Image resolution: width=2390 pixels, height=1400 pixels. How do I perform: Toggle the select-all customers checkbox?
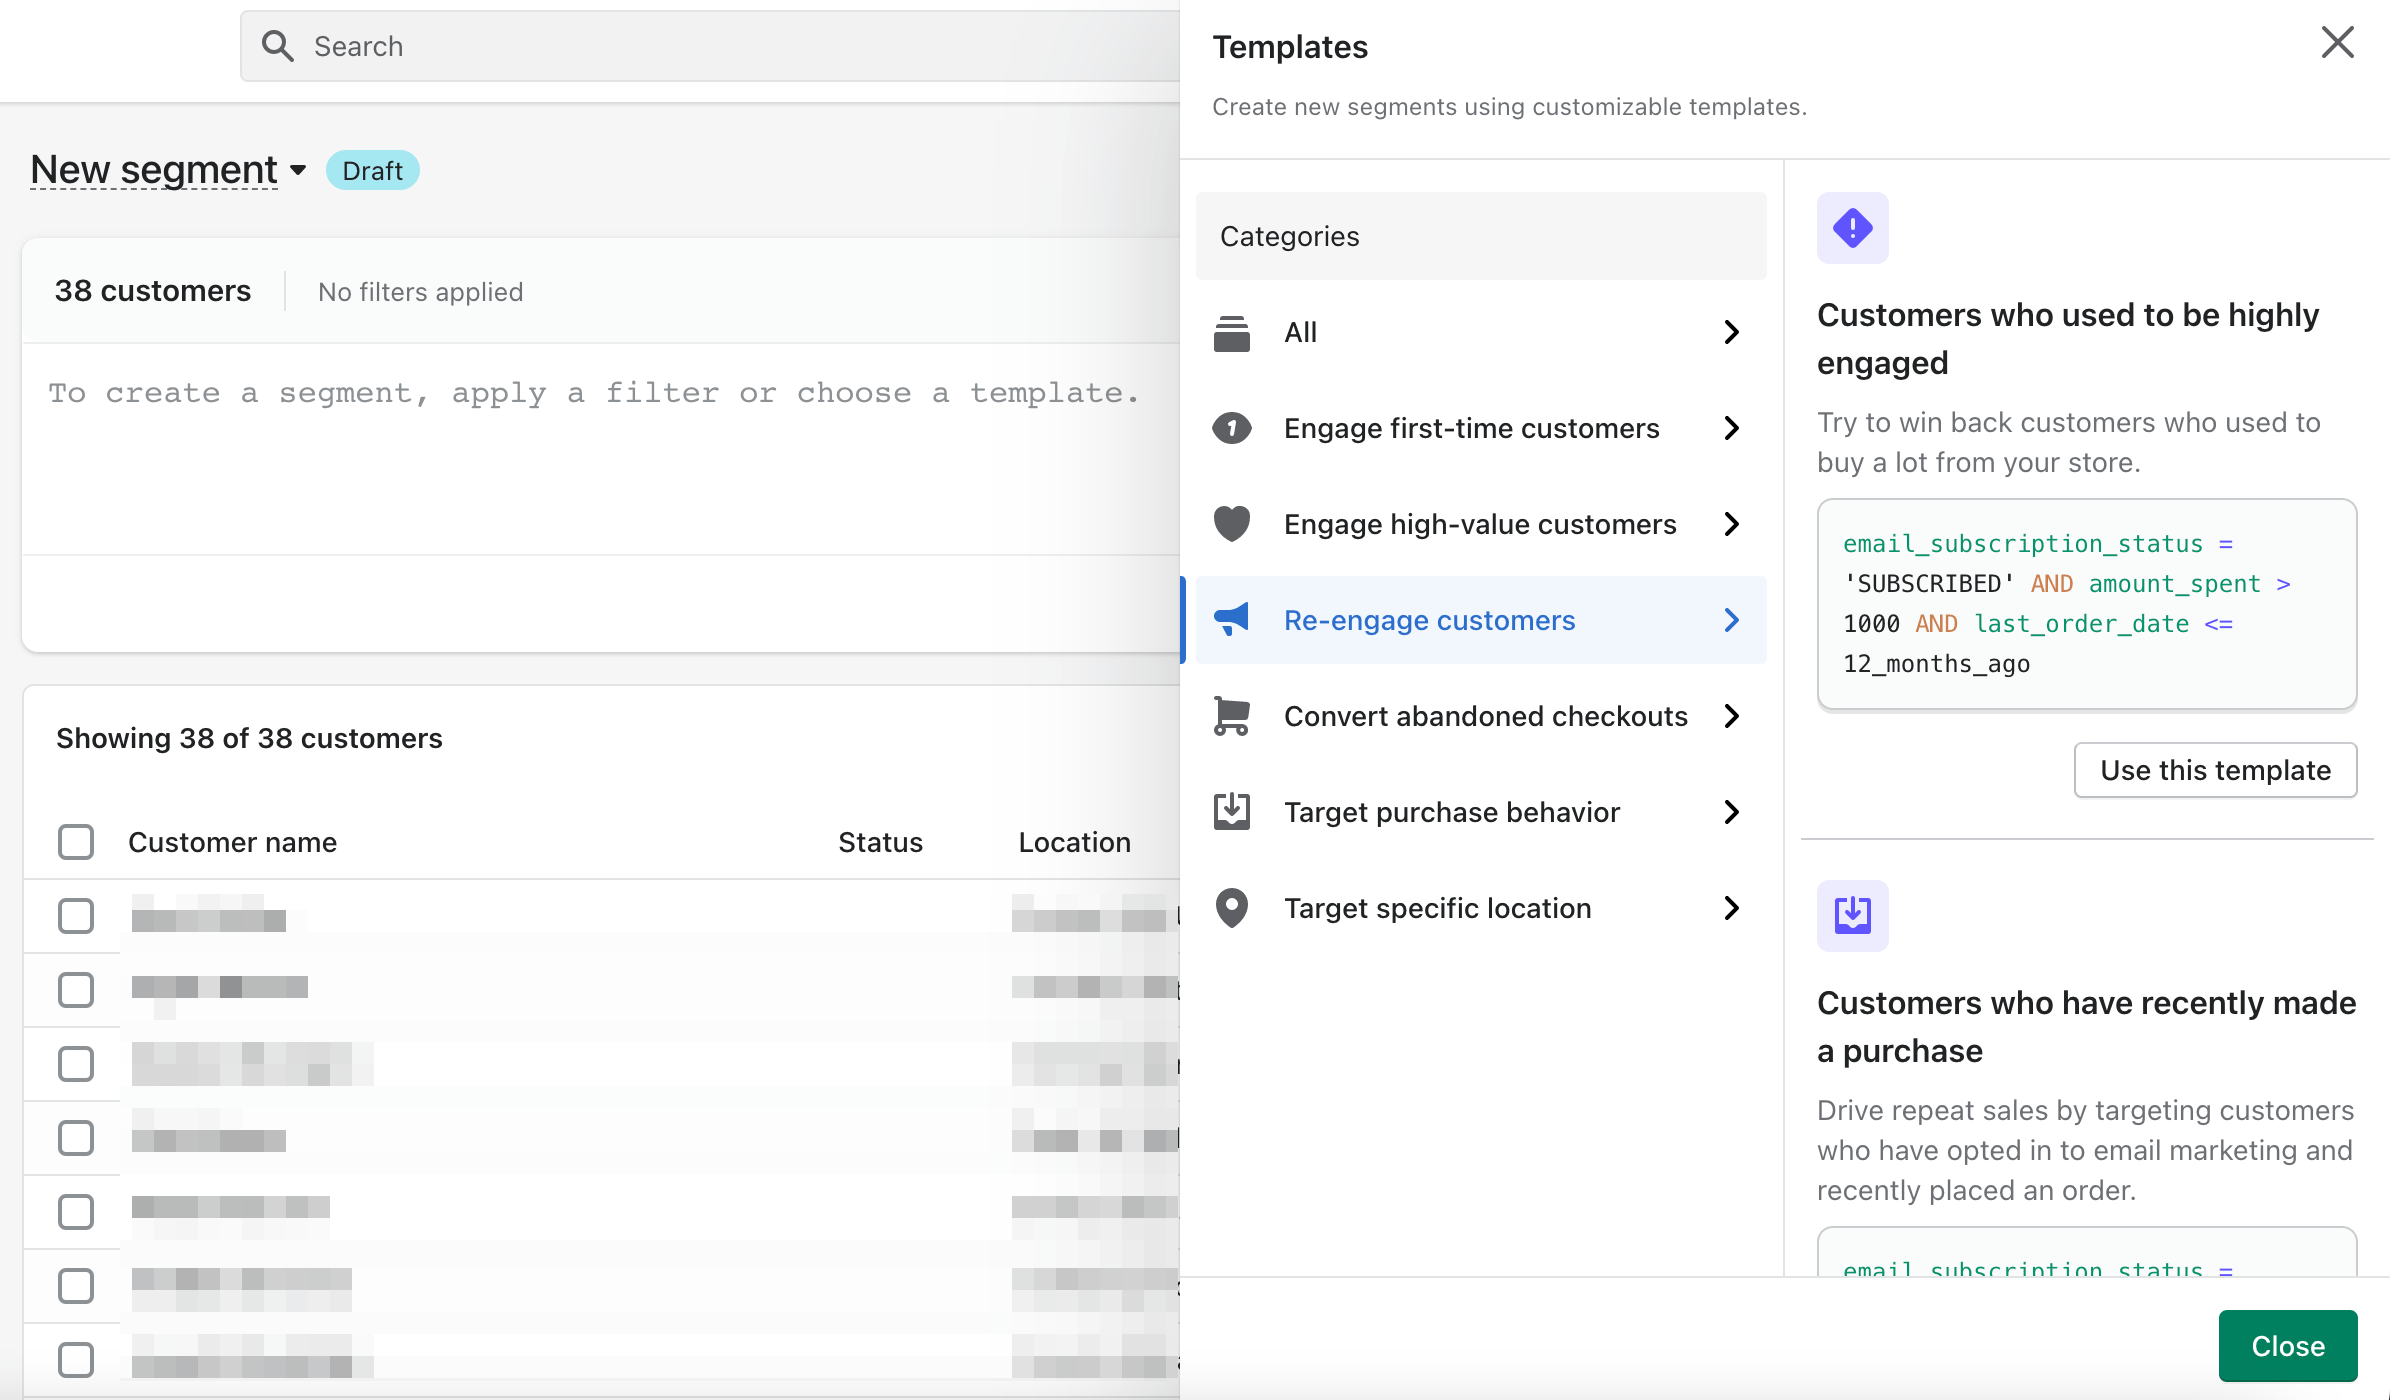point(76,842)
